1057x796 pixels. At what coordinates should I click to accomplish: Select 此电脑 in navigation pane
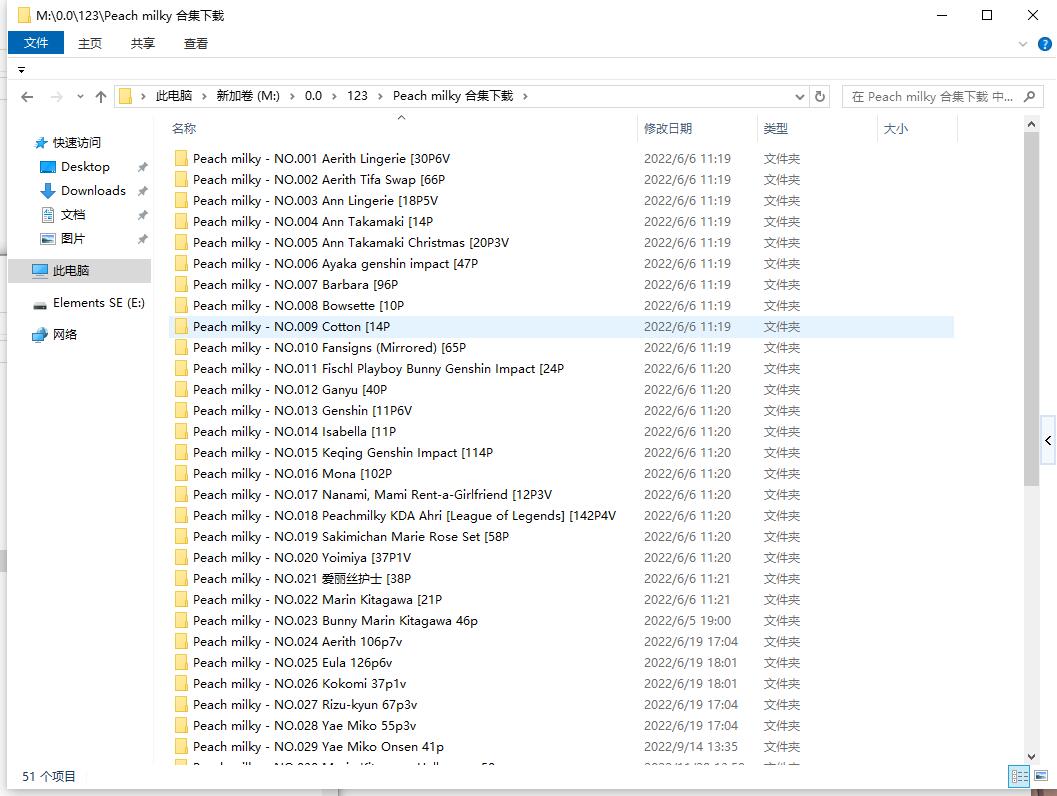80,271
